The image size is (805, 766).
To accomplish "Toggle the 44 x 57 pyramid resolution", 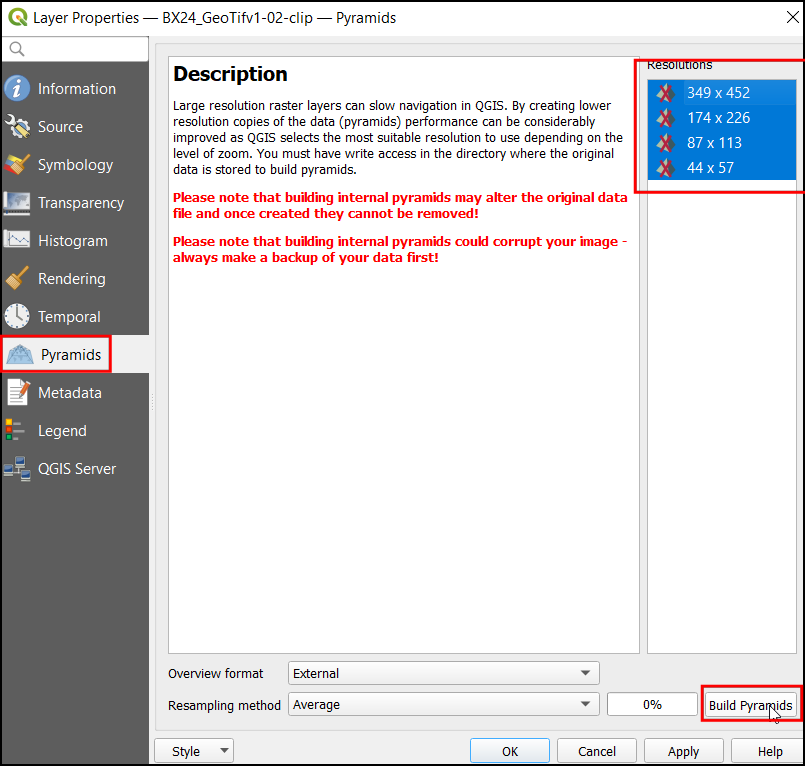I will tap(709, 168).
